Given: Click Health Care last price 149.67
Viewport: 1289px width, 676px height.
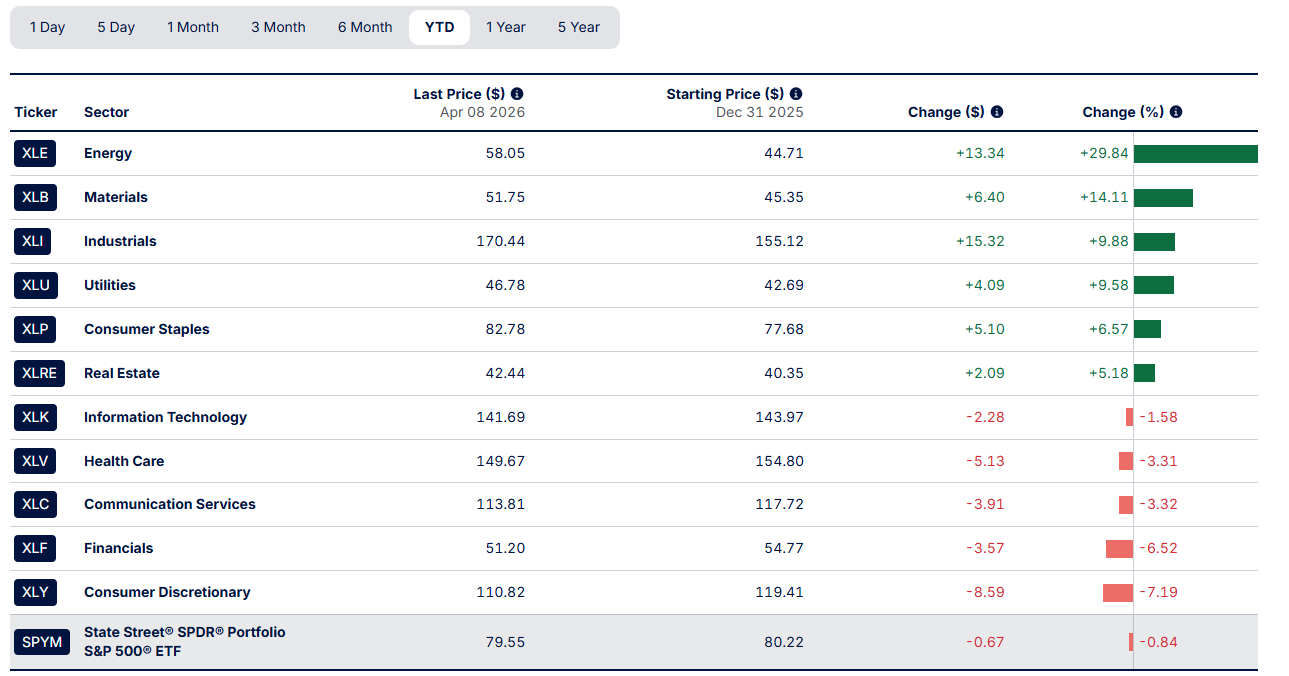Looking at the screenshot, I should pyautogui.click(x=501, y=461).
